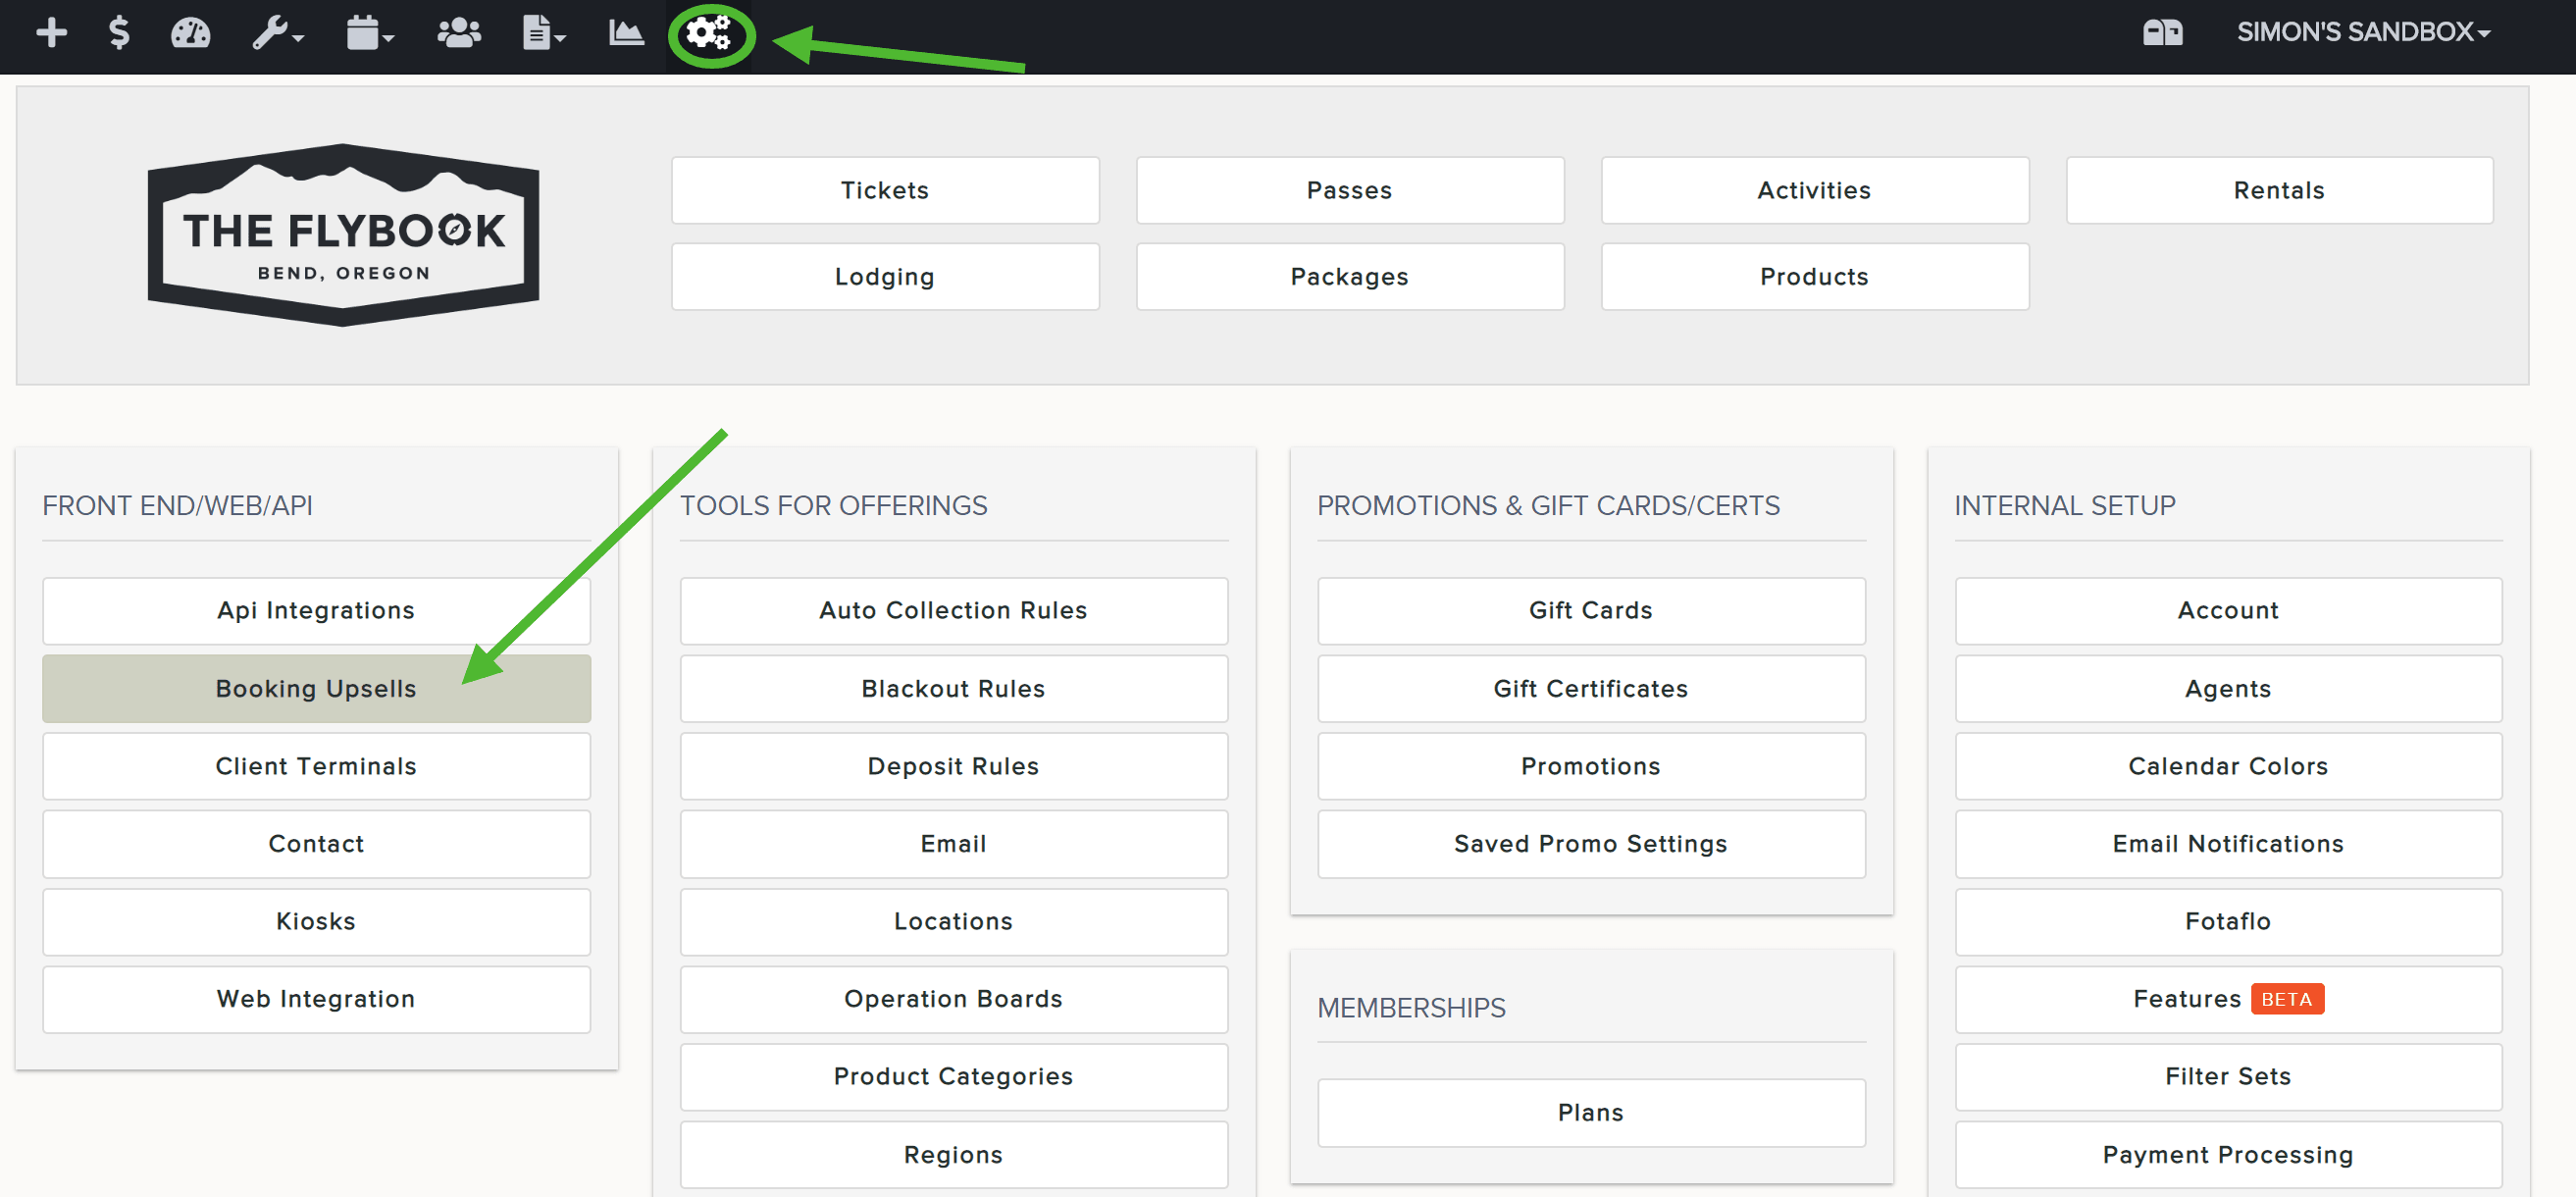Open Gift Certificates settings
2576x1197 pixels.
click(x=1591, y=688)
